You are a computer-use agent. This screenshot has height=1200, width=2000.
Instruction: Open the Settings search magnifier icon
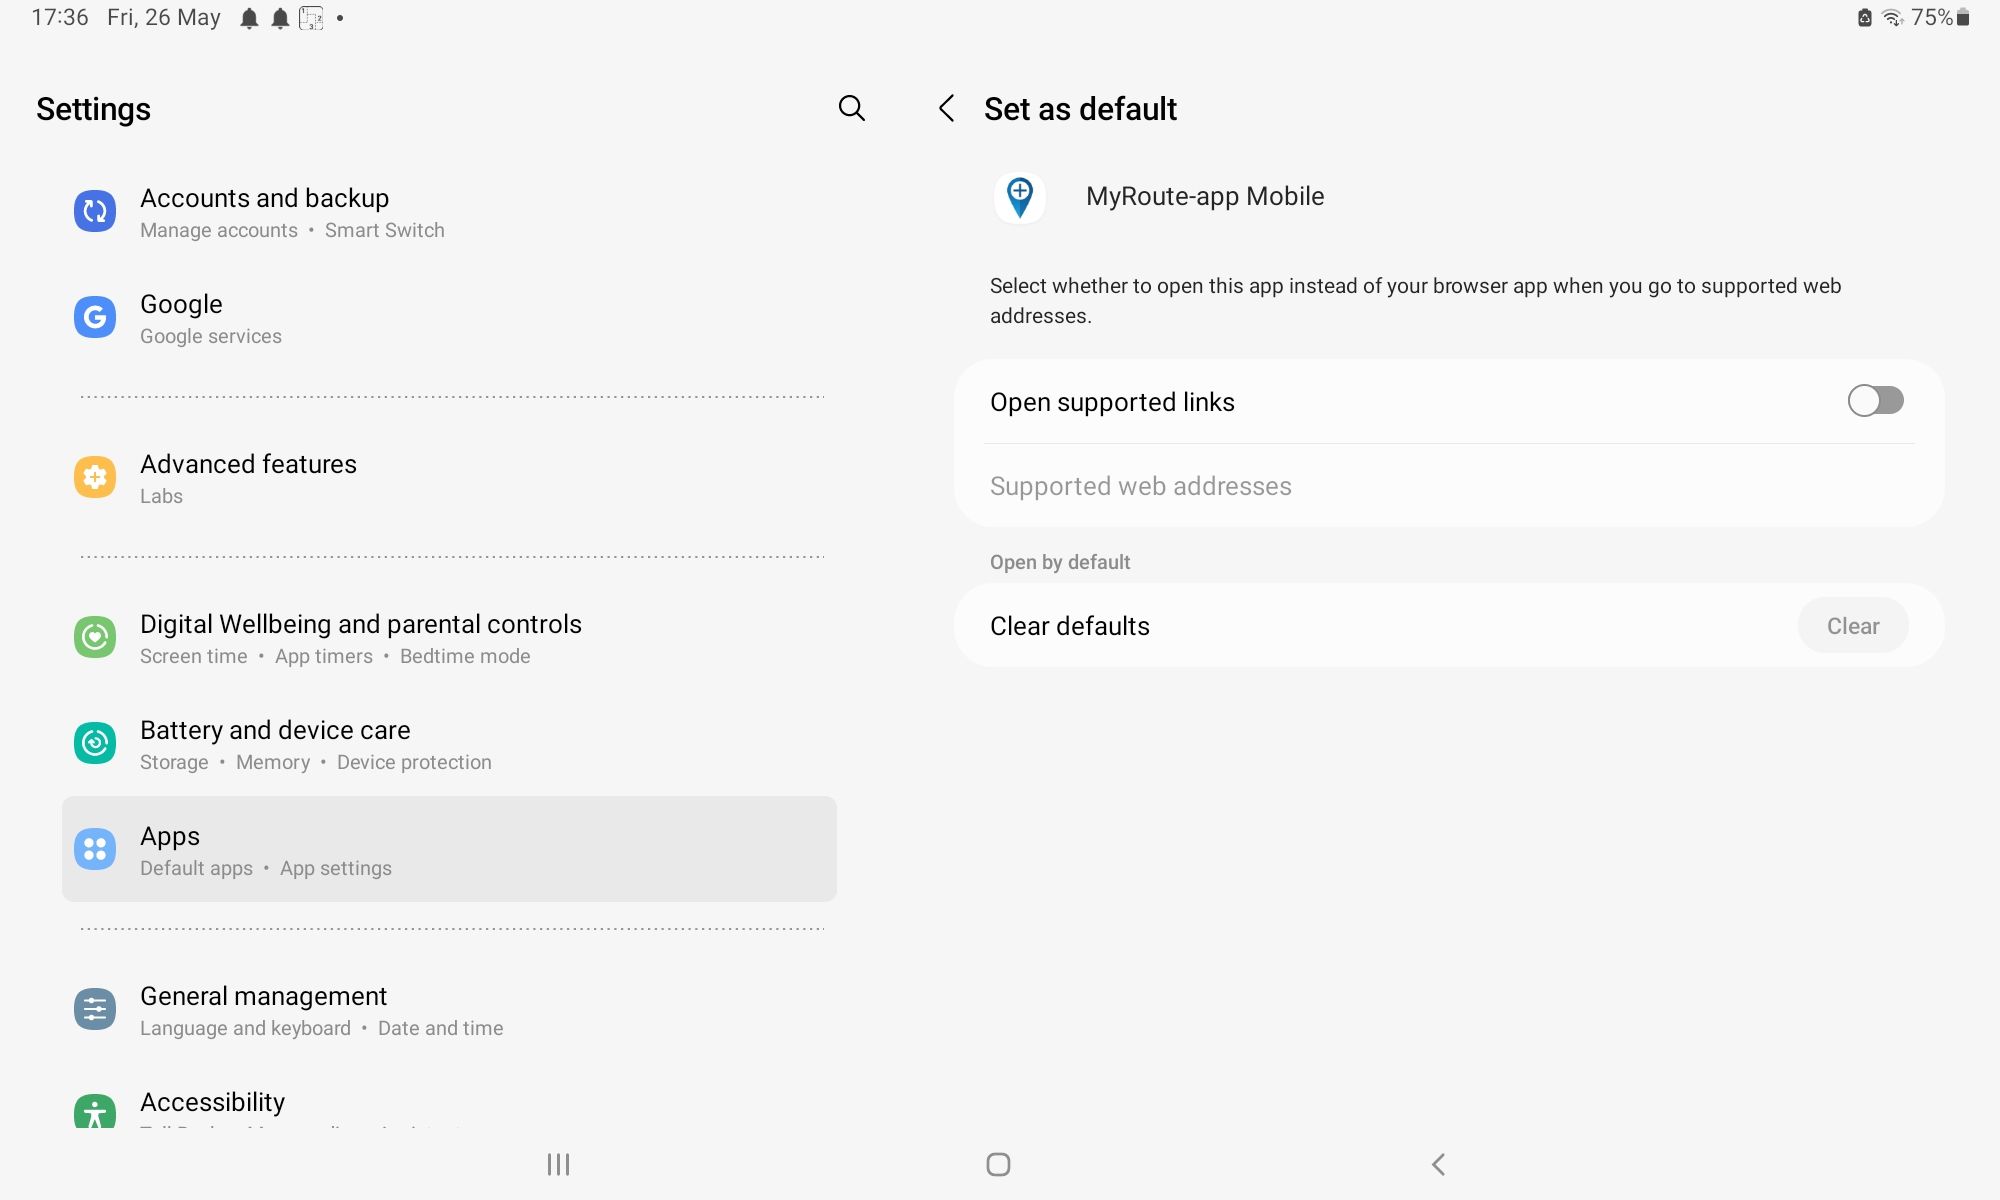pos(851,108)
